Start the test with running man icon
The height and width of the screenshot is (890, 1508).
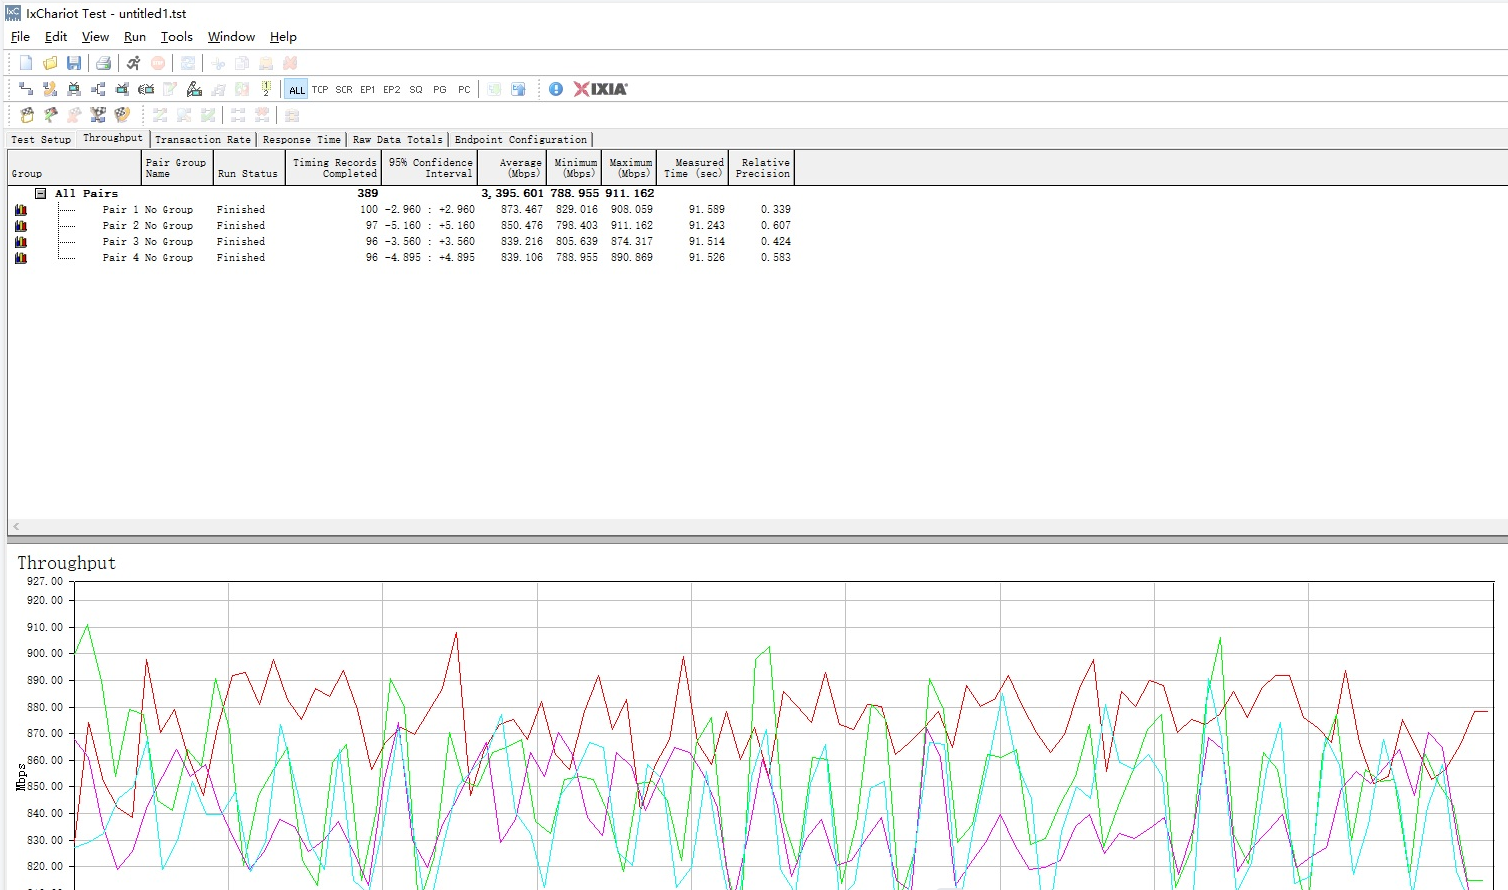(x=133, y=63)
